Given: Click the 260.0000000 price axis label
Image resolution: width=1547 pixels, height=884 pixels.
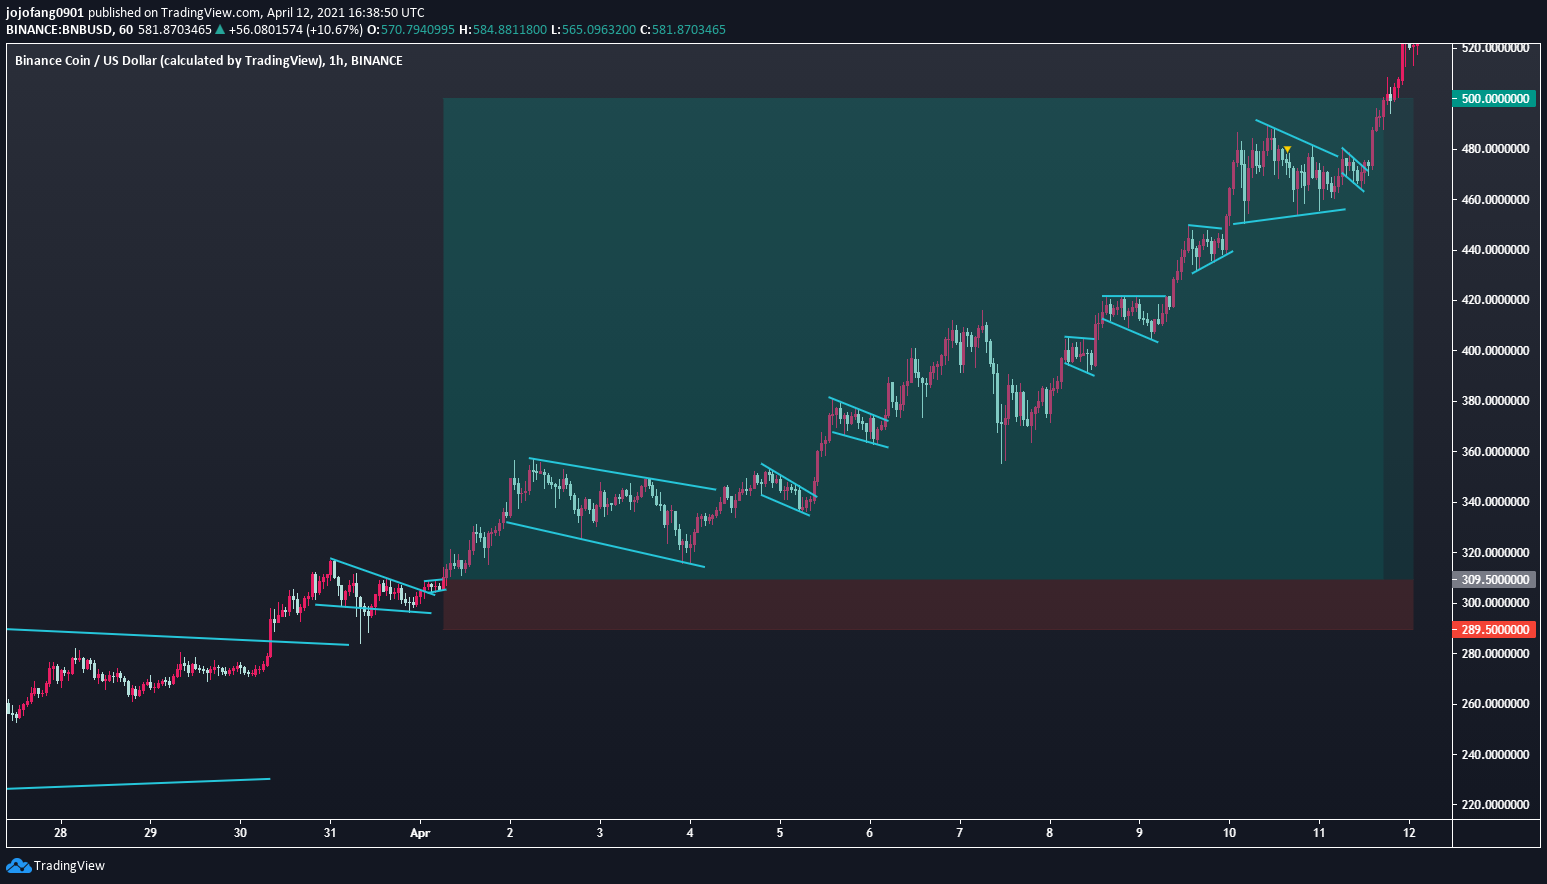Looking at the screenshot, I should [1495, 704].
